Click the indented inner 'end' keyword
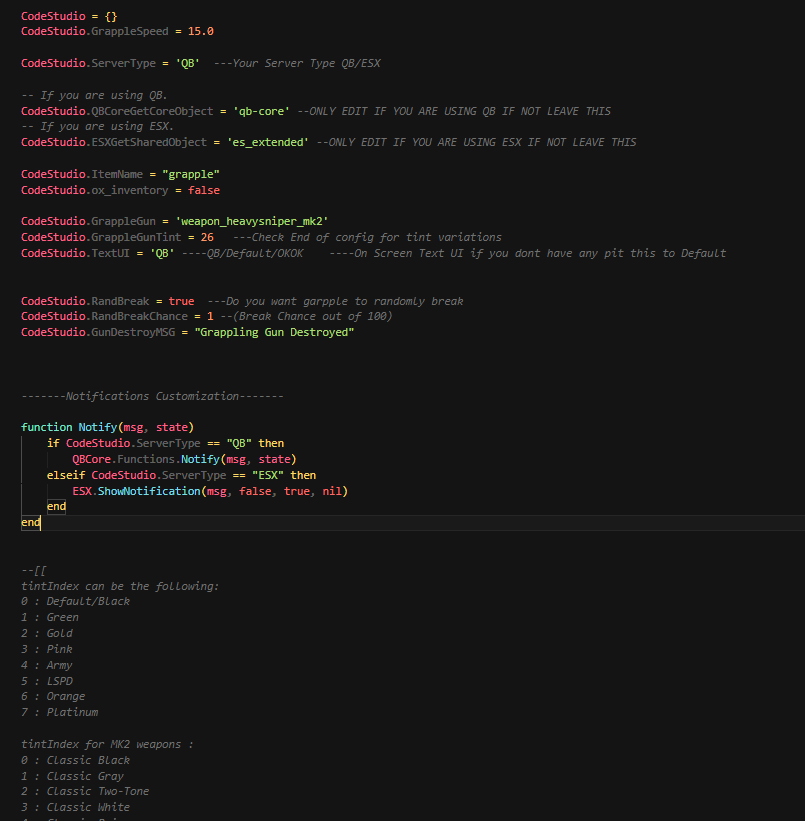 tap(56, 507)
